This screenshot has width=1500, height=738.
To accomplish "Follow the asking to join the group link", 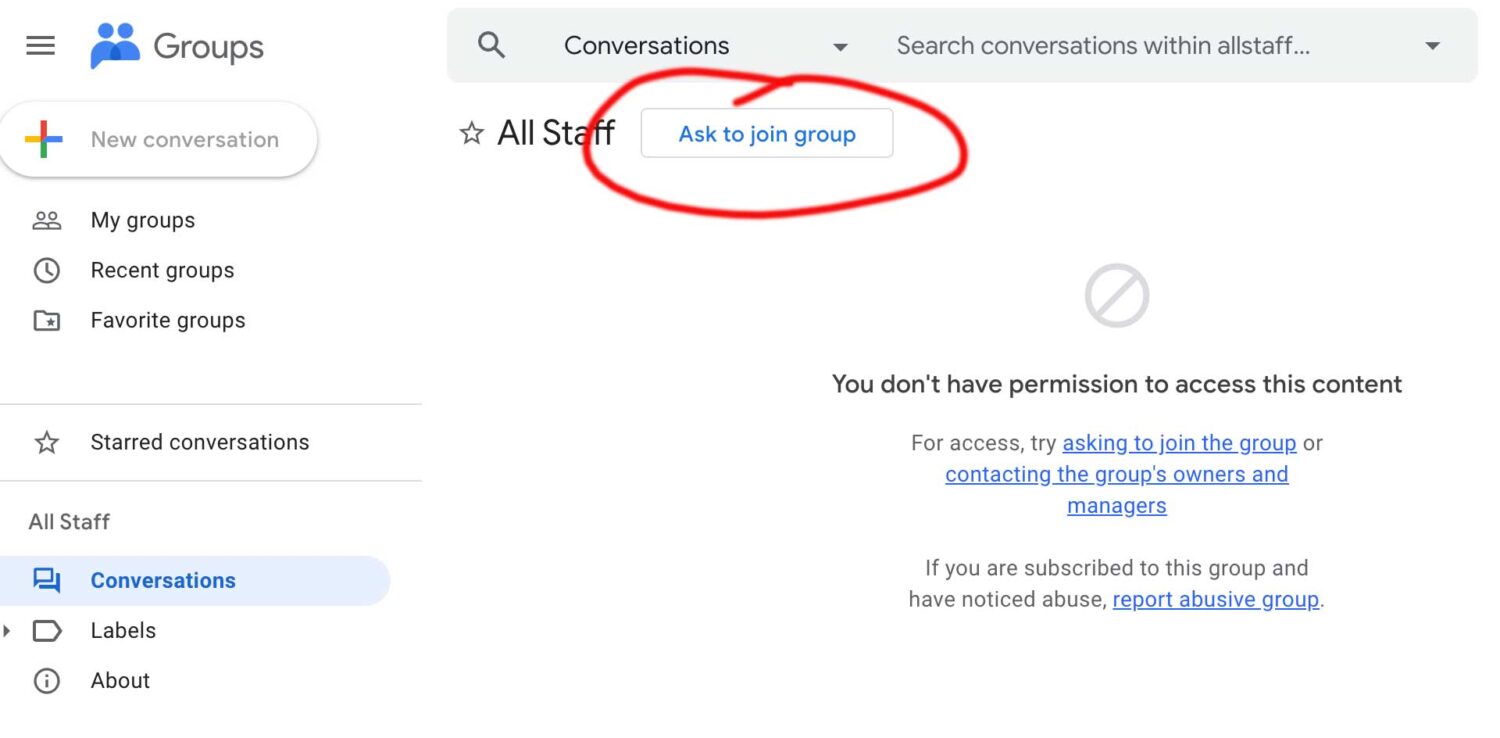I will coord(1179,443).
